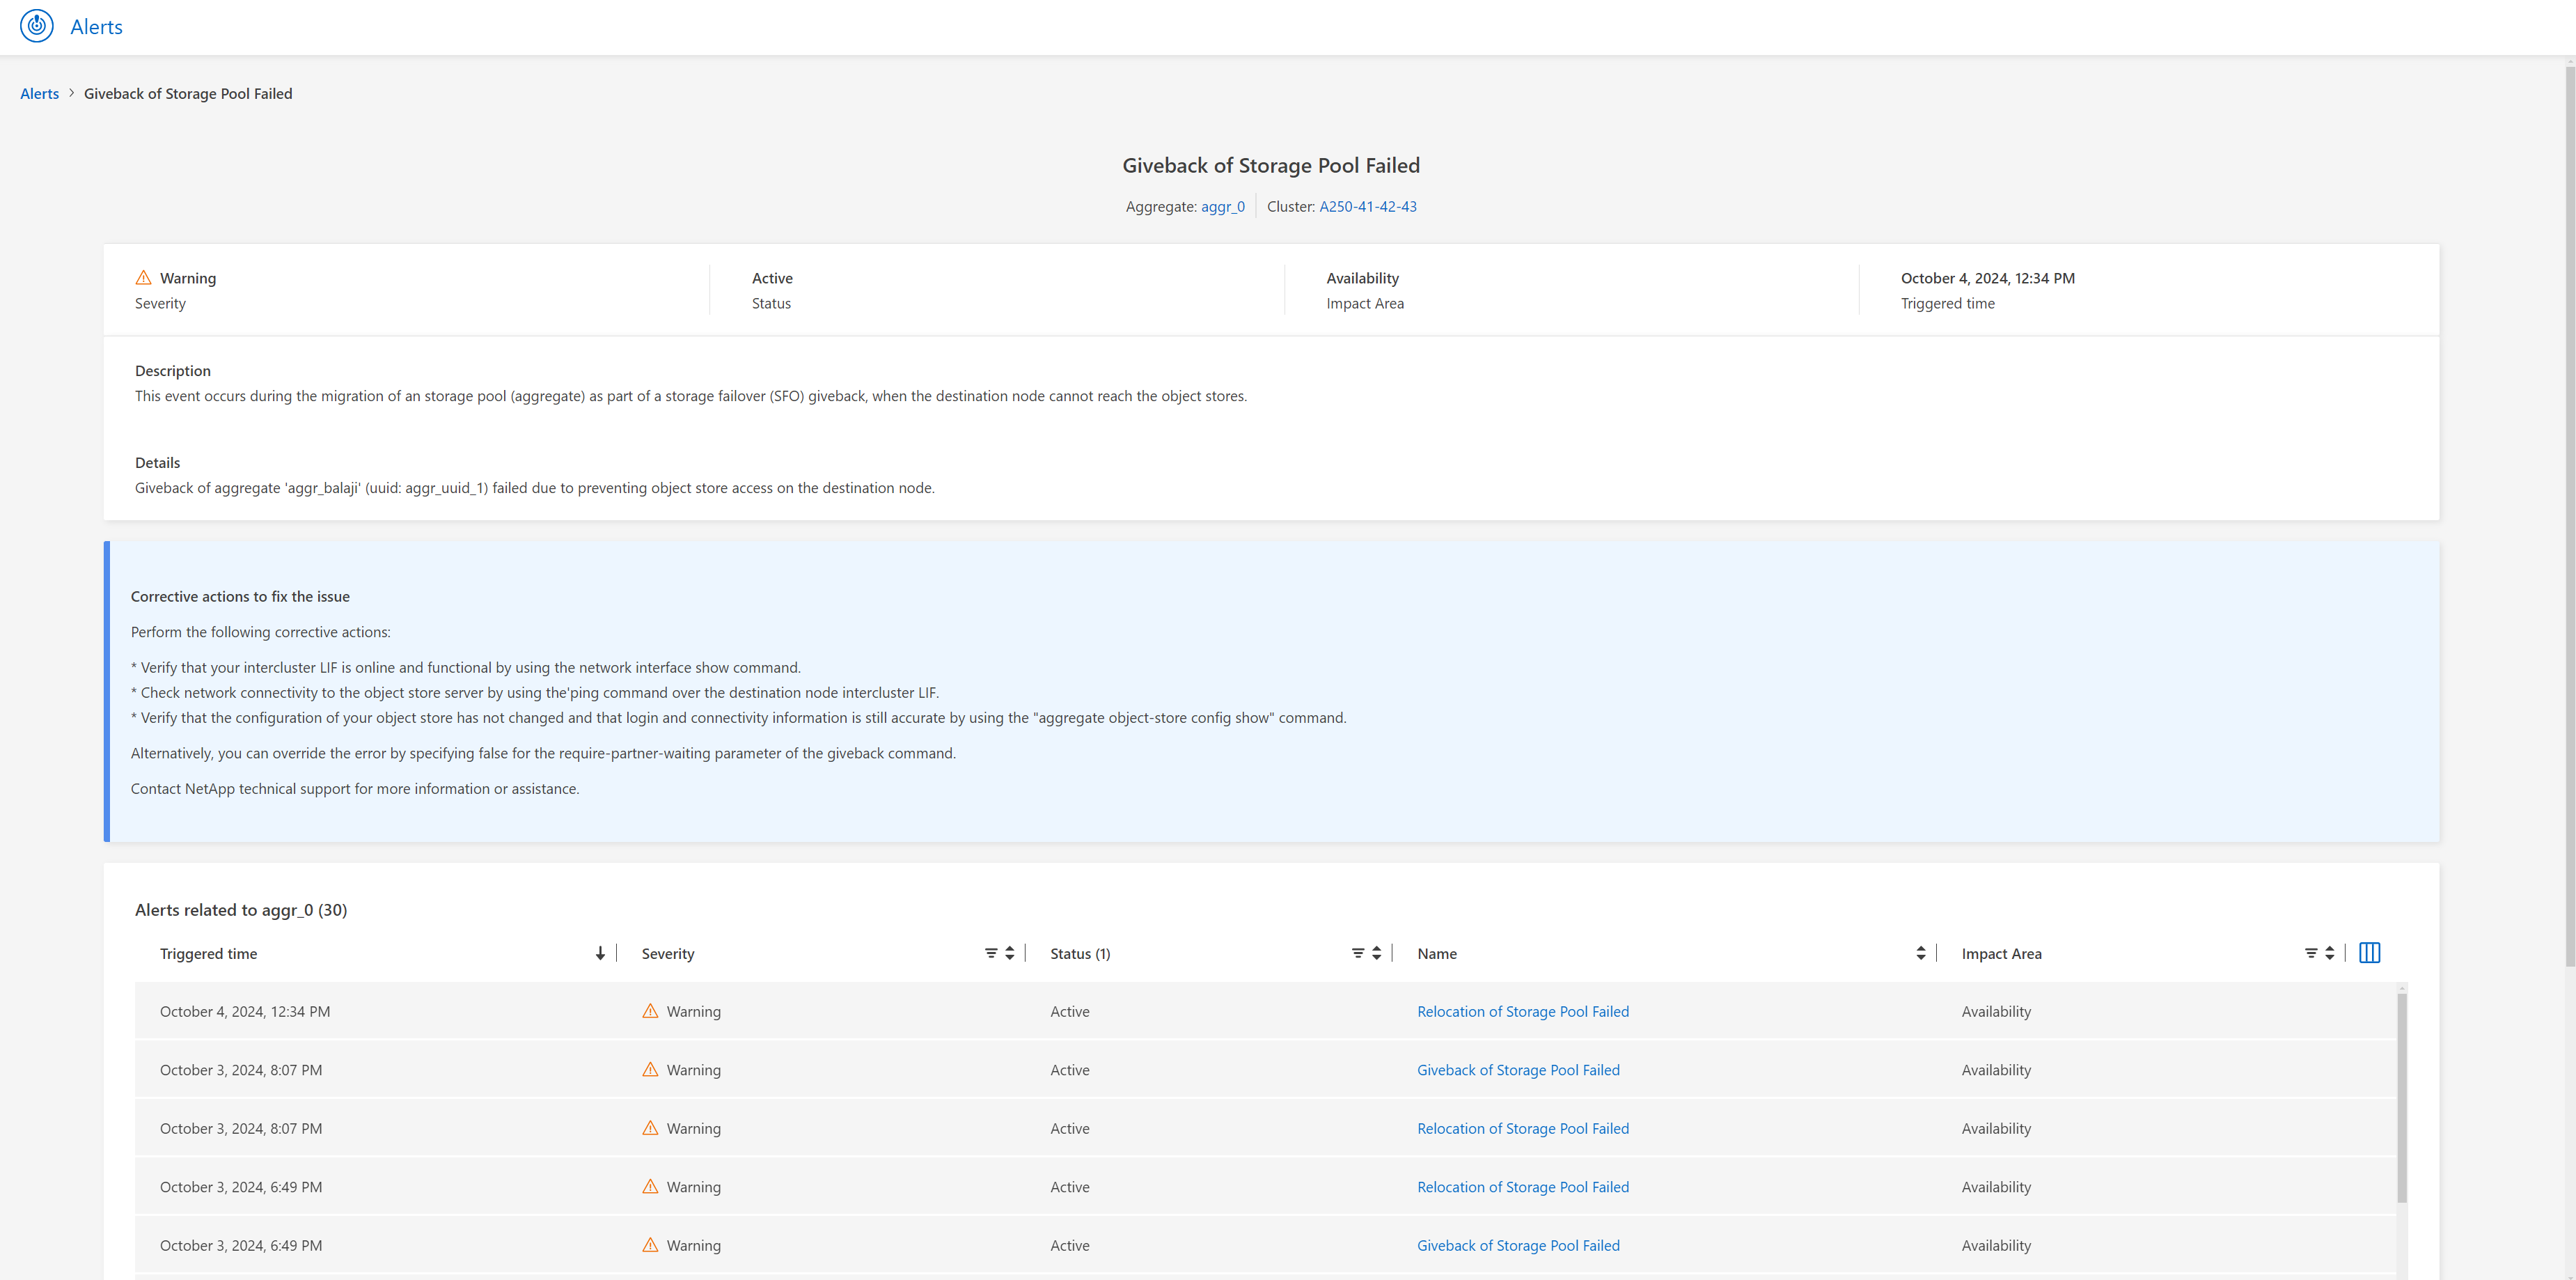
Task: Open first Relocation of Storage Pool Failed alert
Action: tap(1522, 1011)
